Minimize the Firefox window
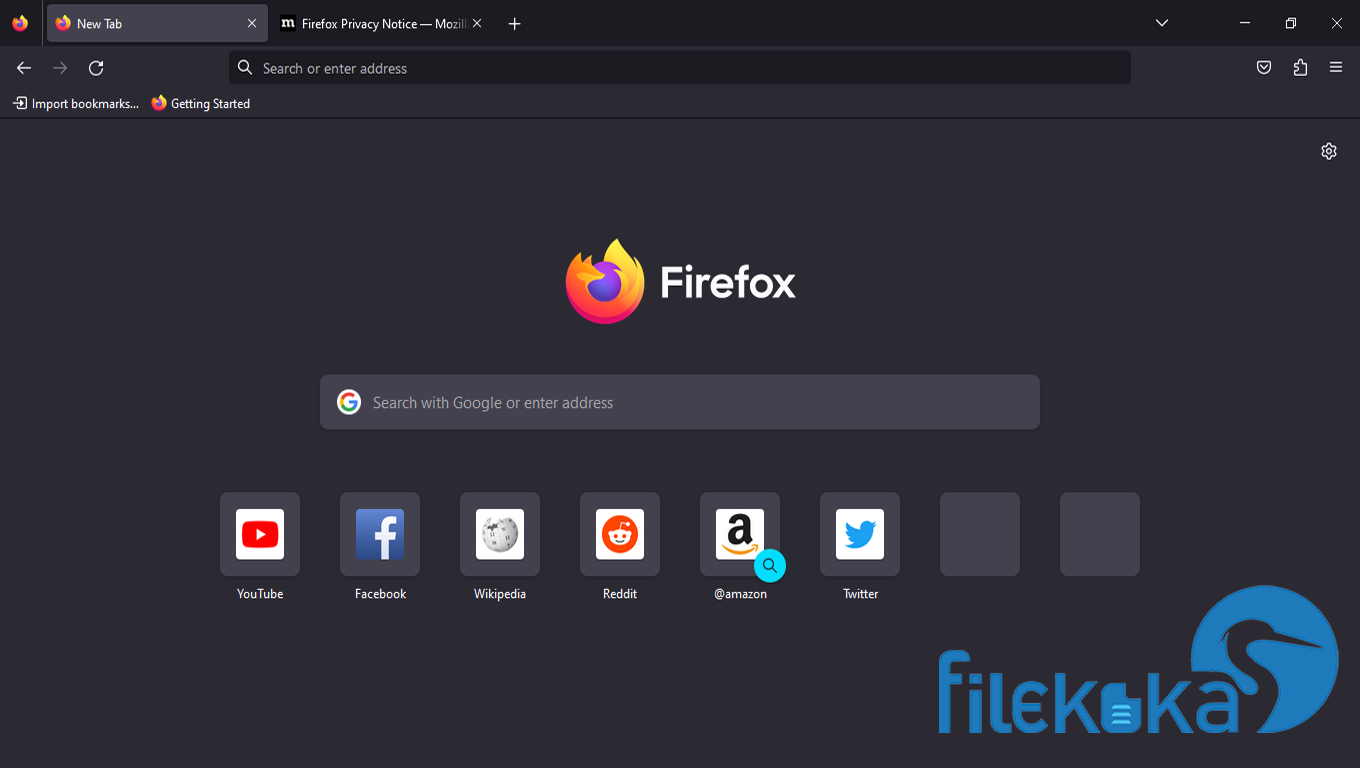The image size is (1360, 768). coord(1245,23)
